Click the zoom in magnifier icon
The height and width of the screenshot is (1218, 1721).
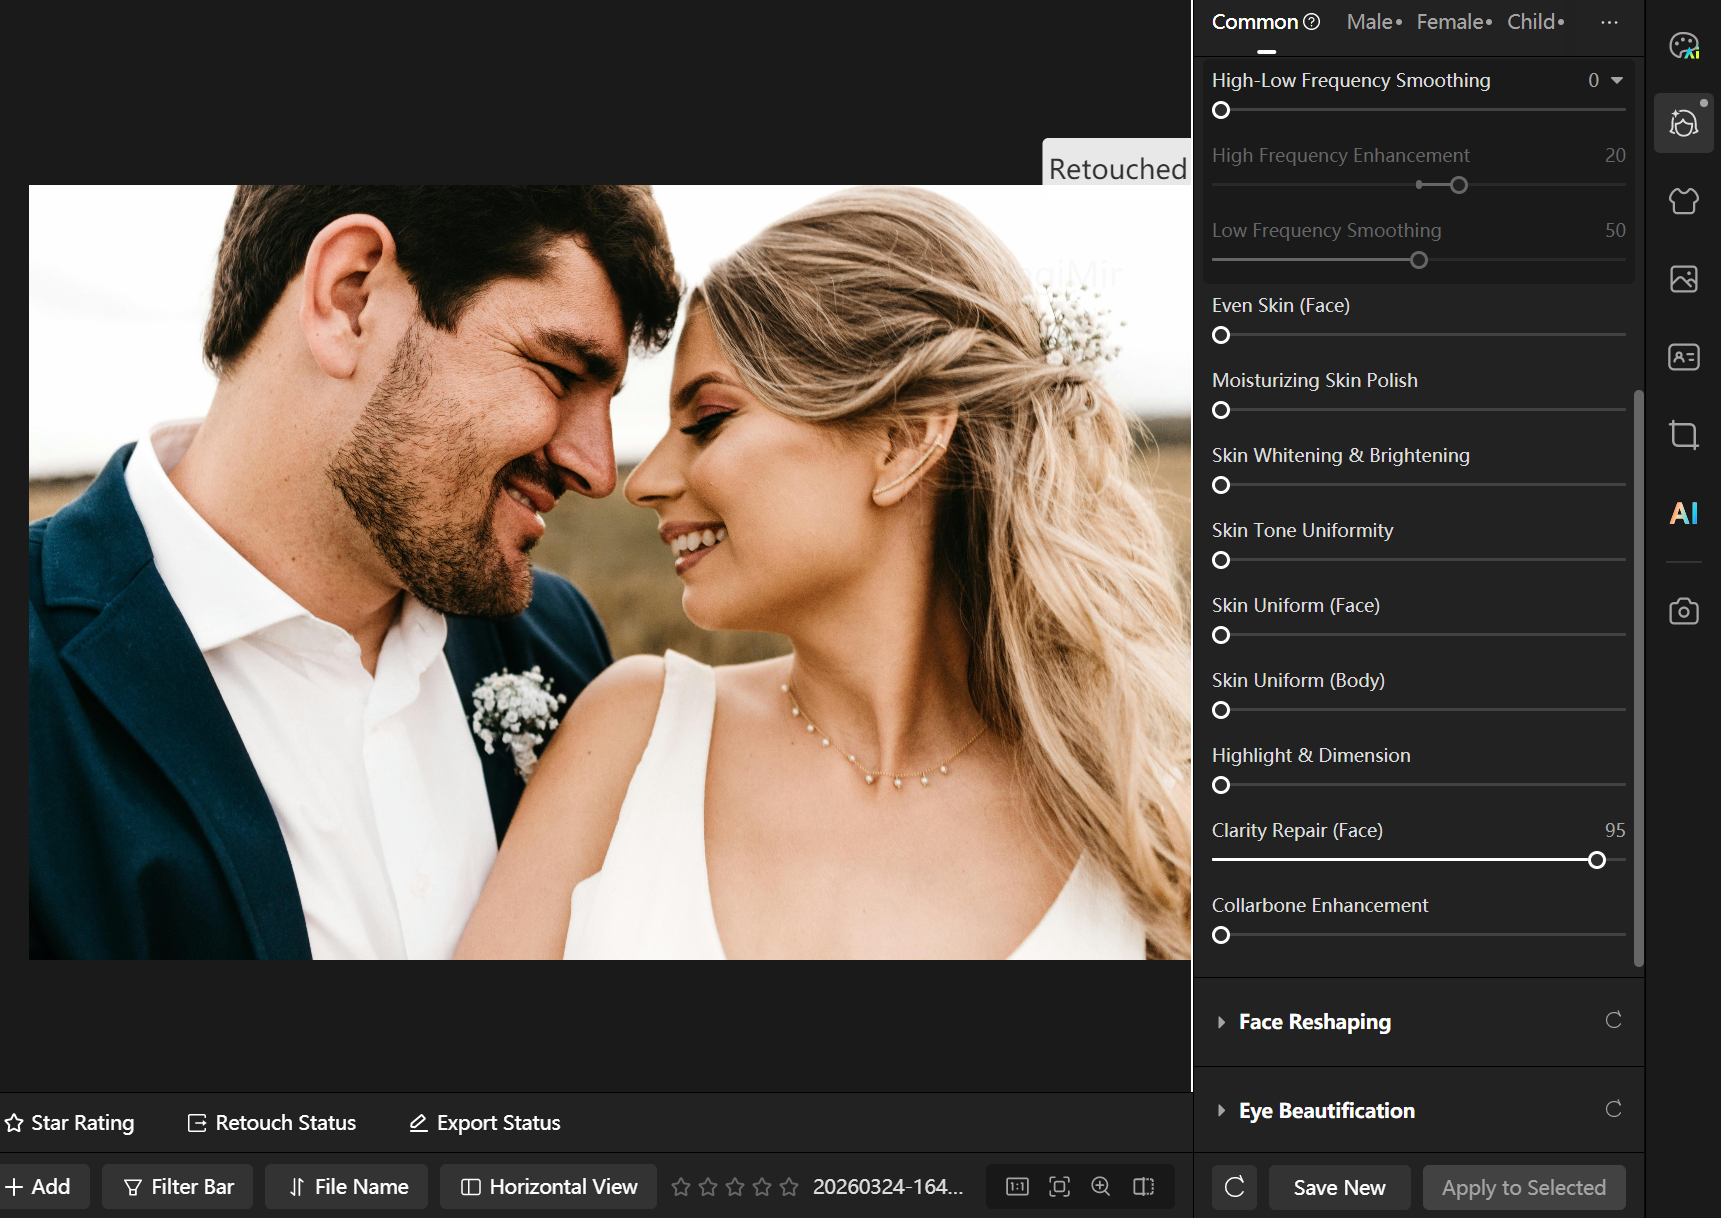[x=1101, y=1187]
